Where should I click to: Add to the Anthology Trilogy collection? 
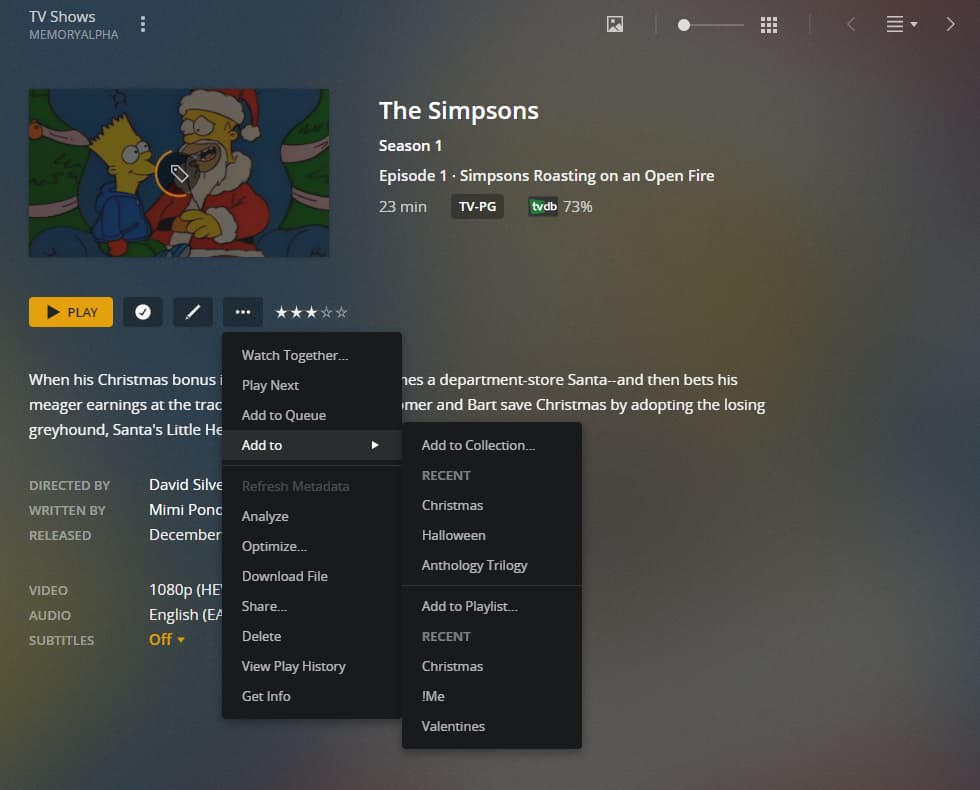coord(492,565)
